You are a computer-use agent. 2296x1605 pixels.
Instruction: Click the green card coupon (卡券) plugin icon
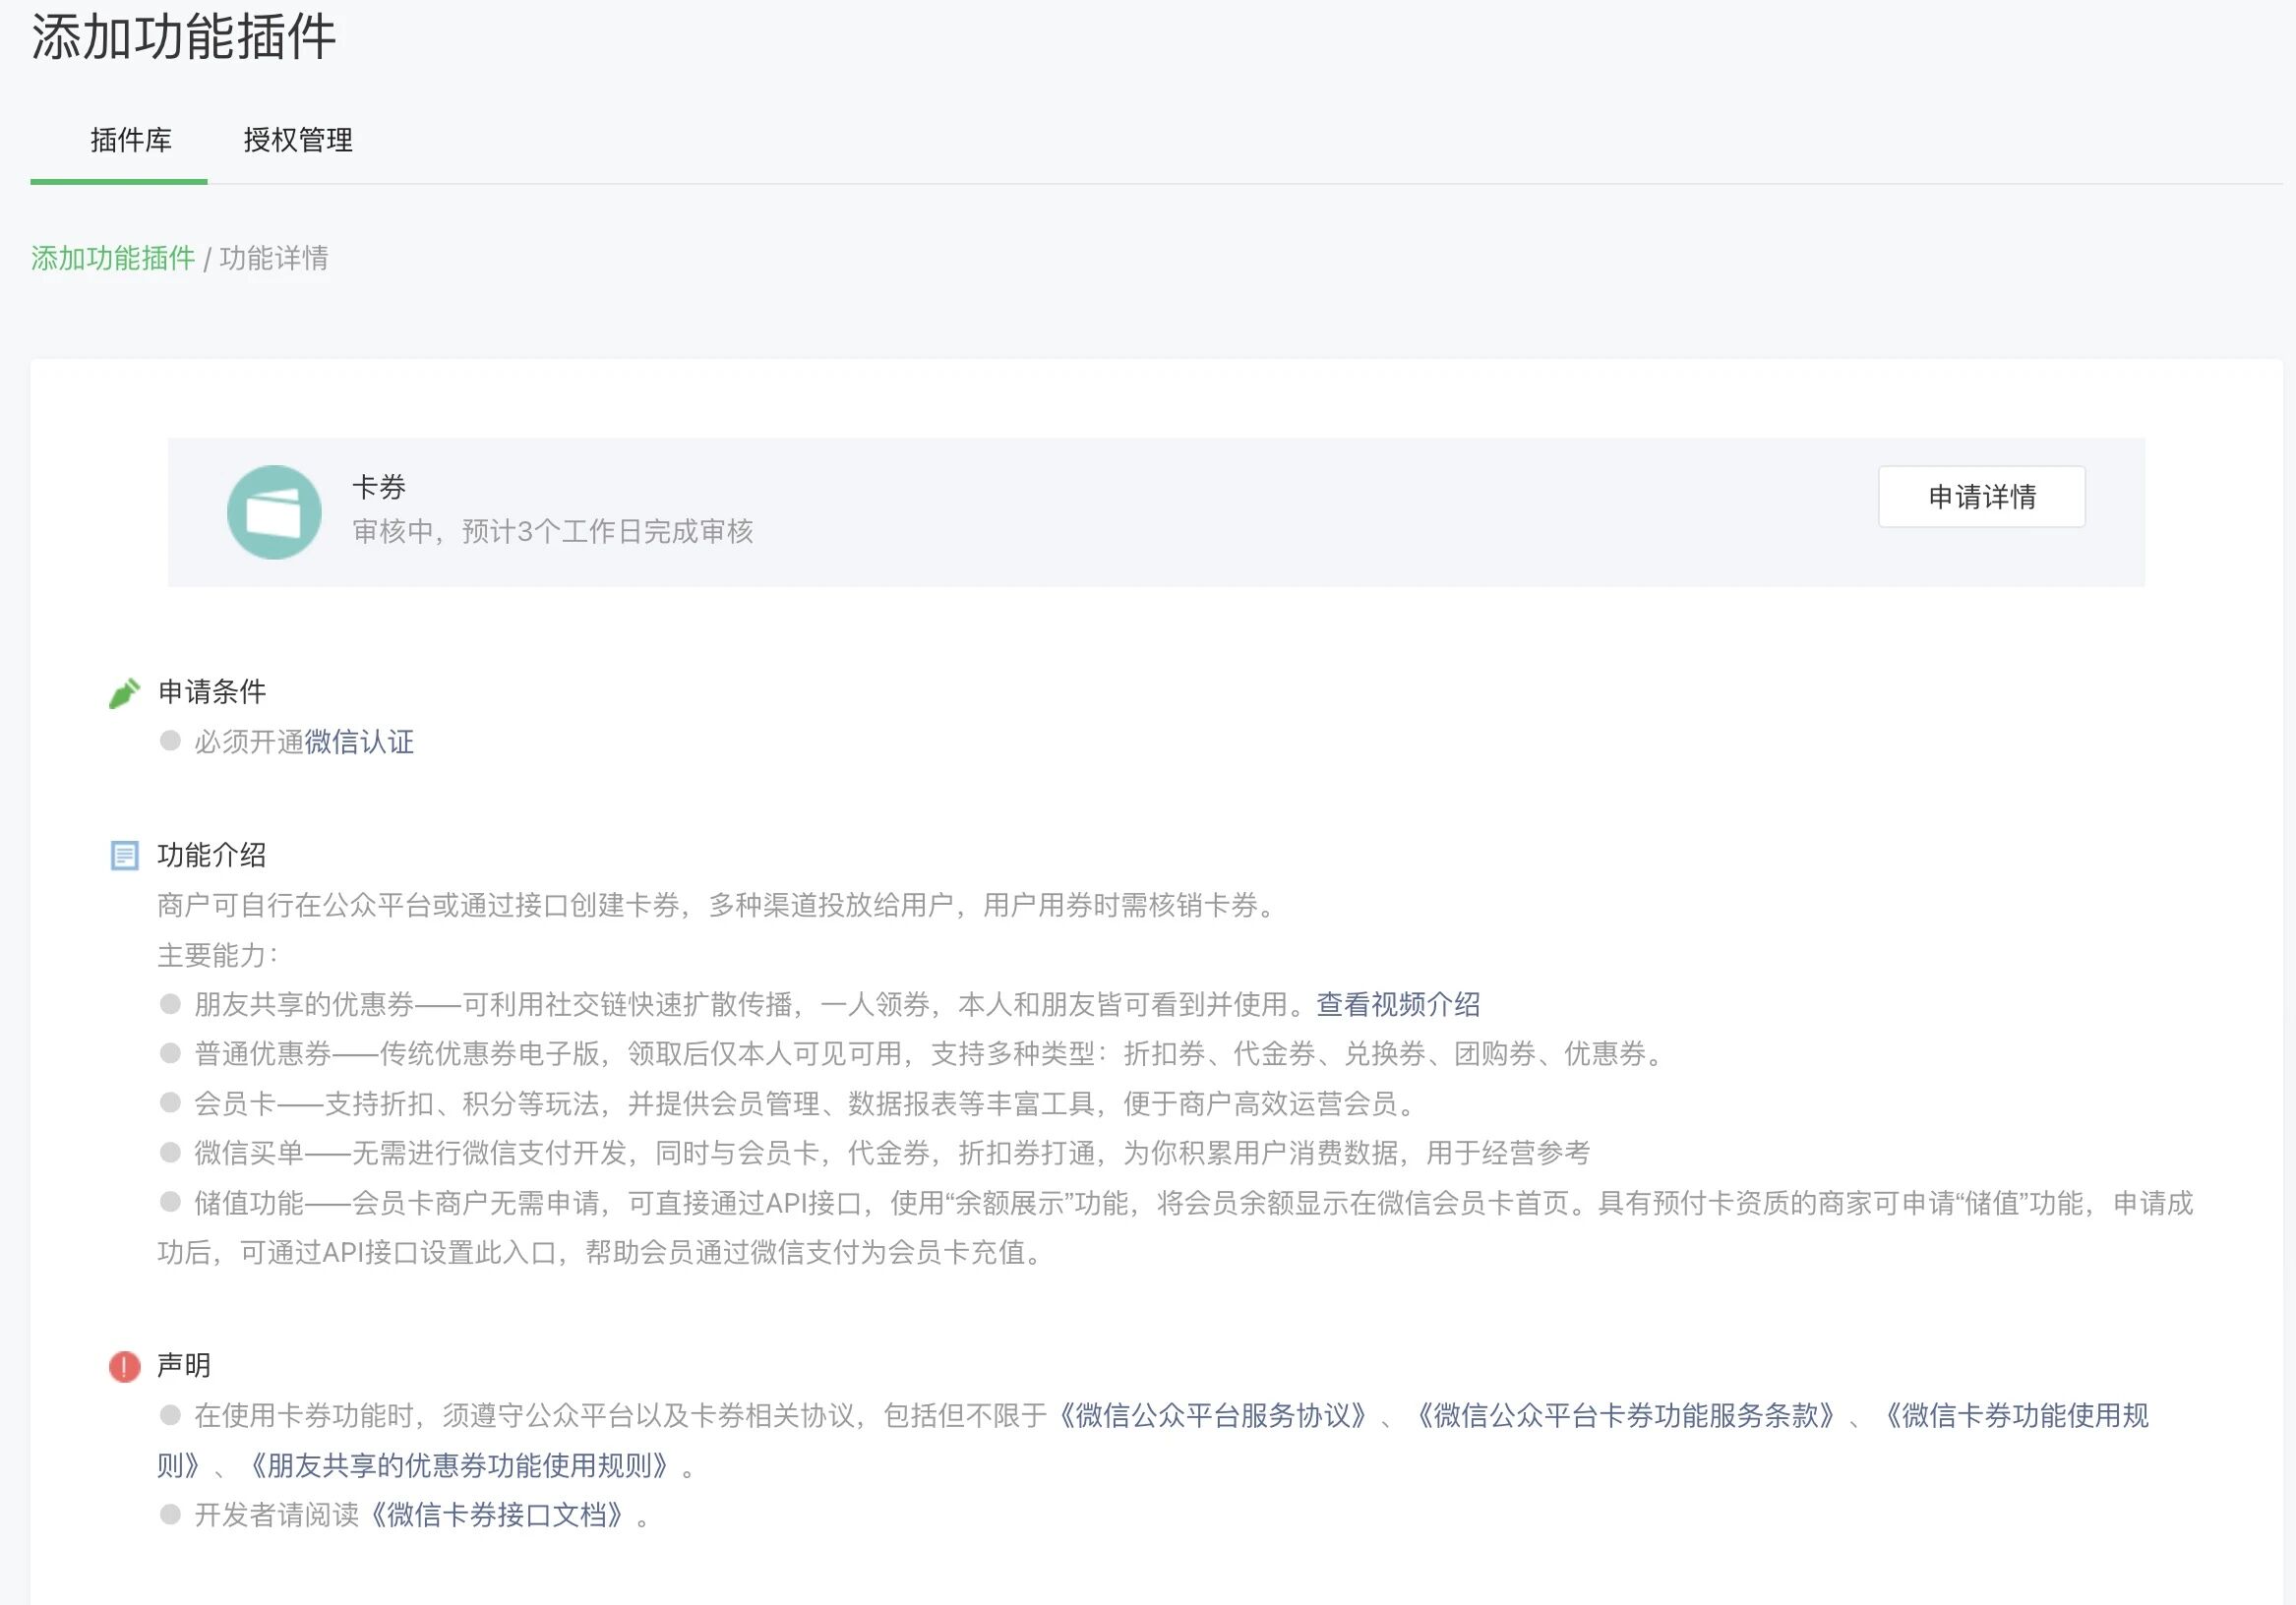point(273,511)
